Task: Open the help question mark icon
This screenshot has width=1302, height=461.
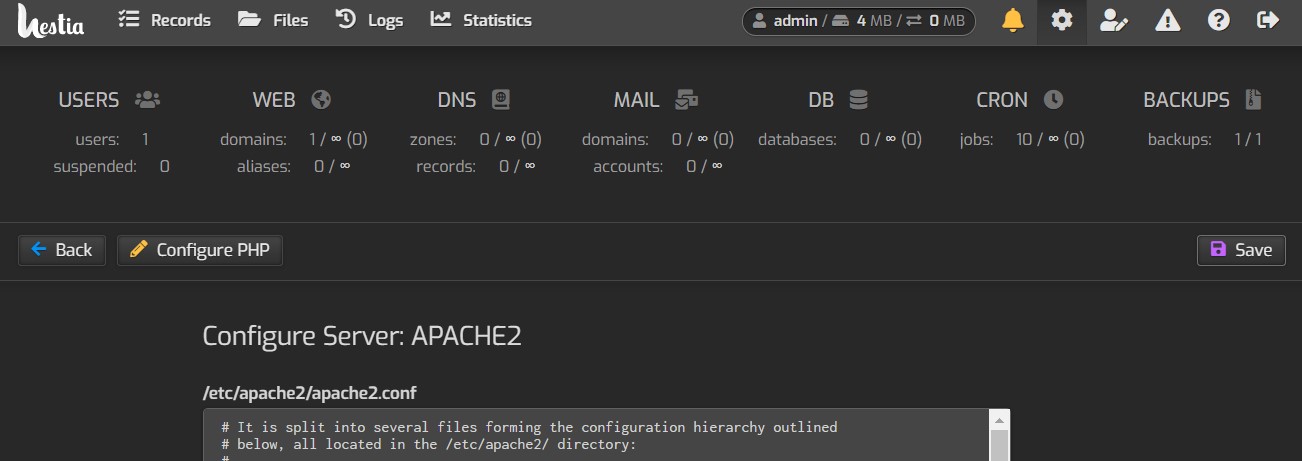Action: (x=1218, y=20)
